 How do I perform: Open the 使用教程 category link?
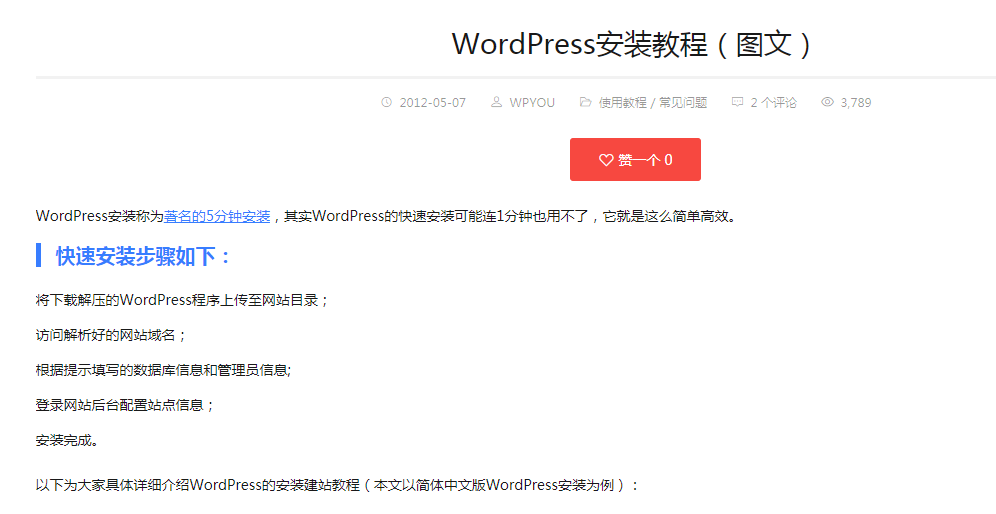pyautogui.click(x=622, y=102)
